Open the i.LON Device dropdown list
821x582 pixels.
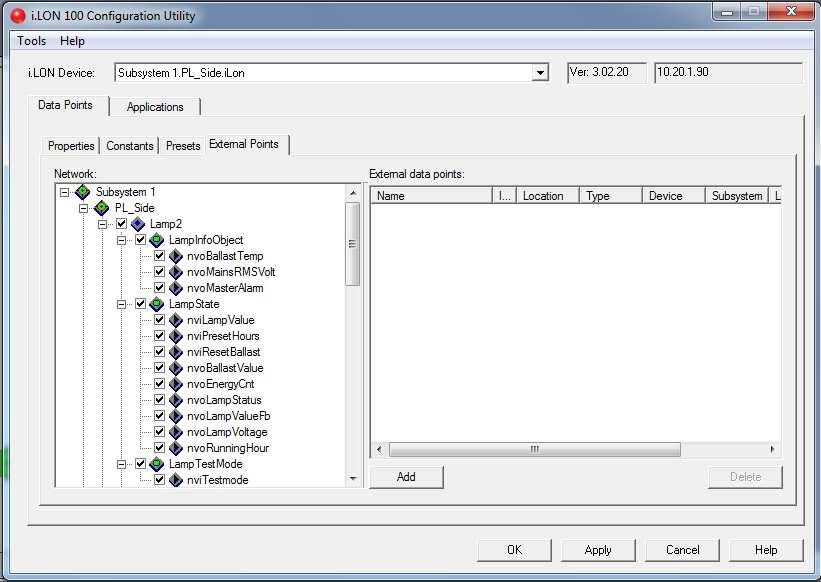[x=540, y=73]
